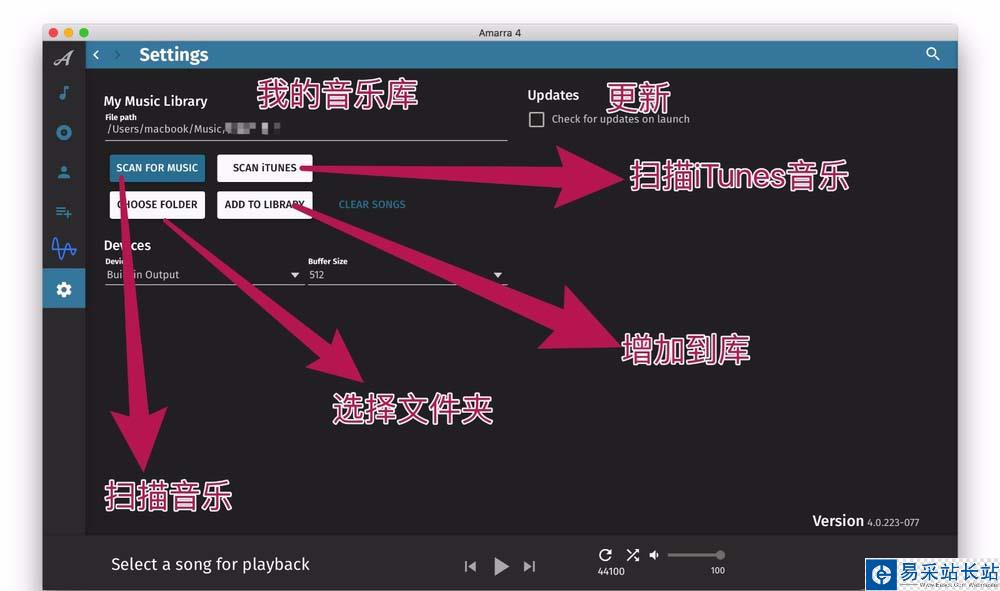
Task: Start playback with the play button
Action: 501,566
